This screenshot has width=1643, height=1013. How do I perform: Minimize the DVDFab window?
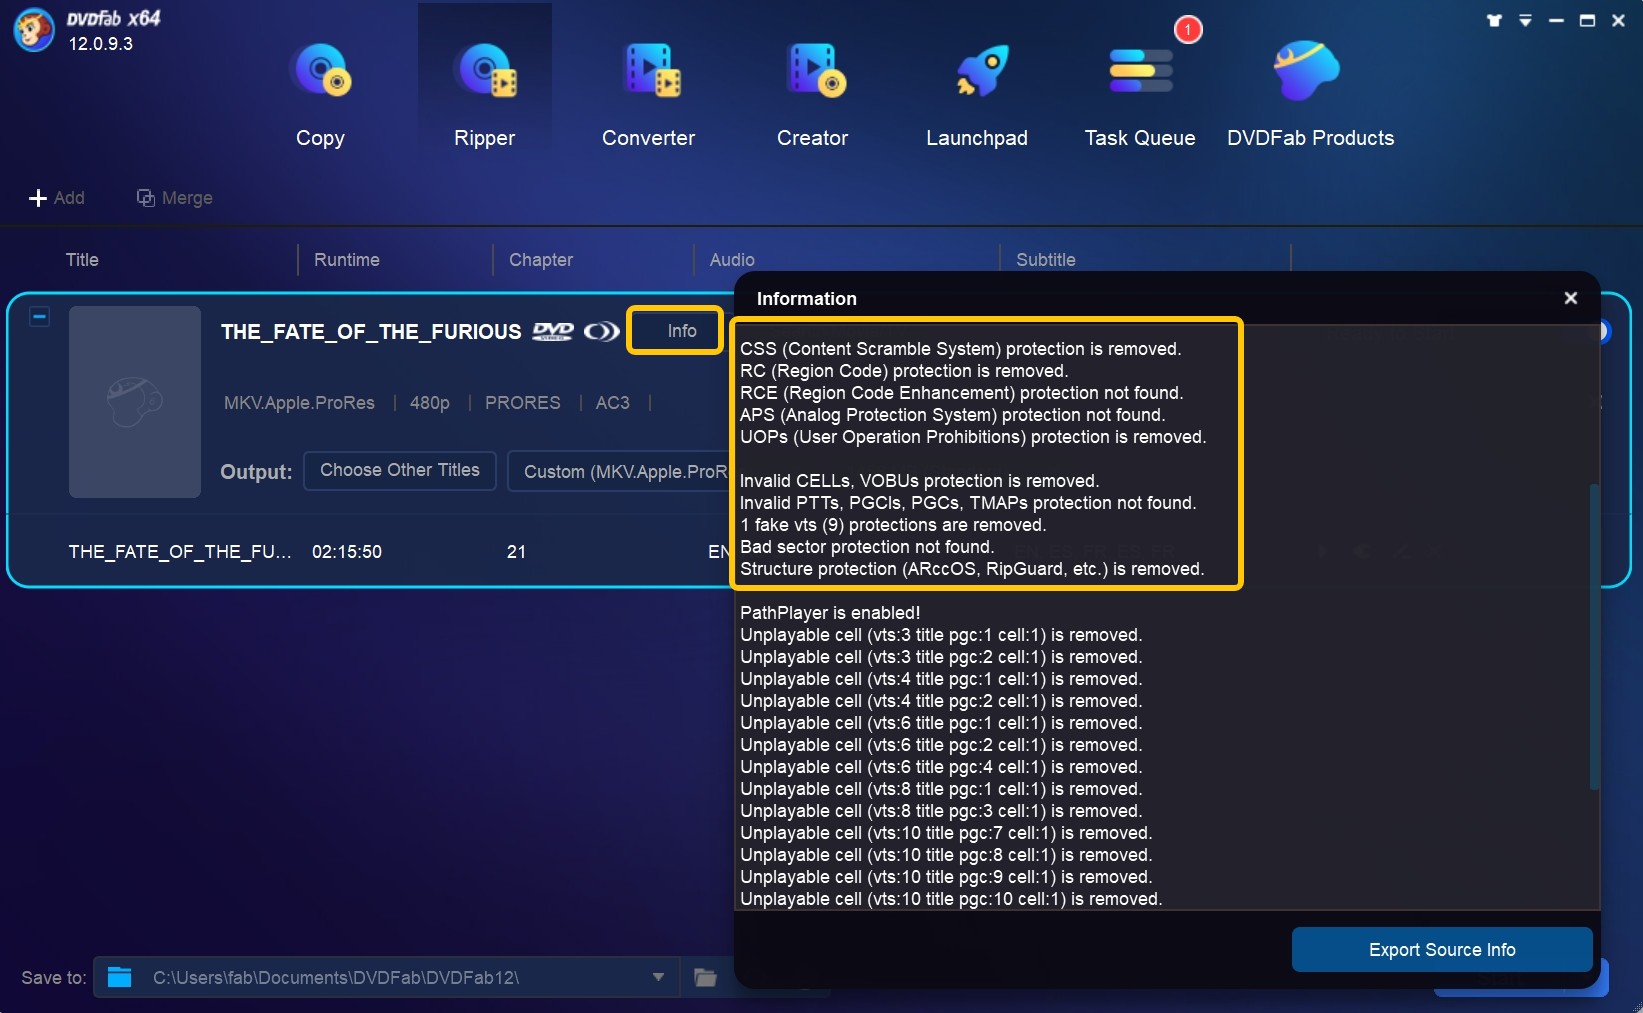1556,20
